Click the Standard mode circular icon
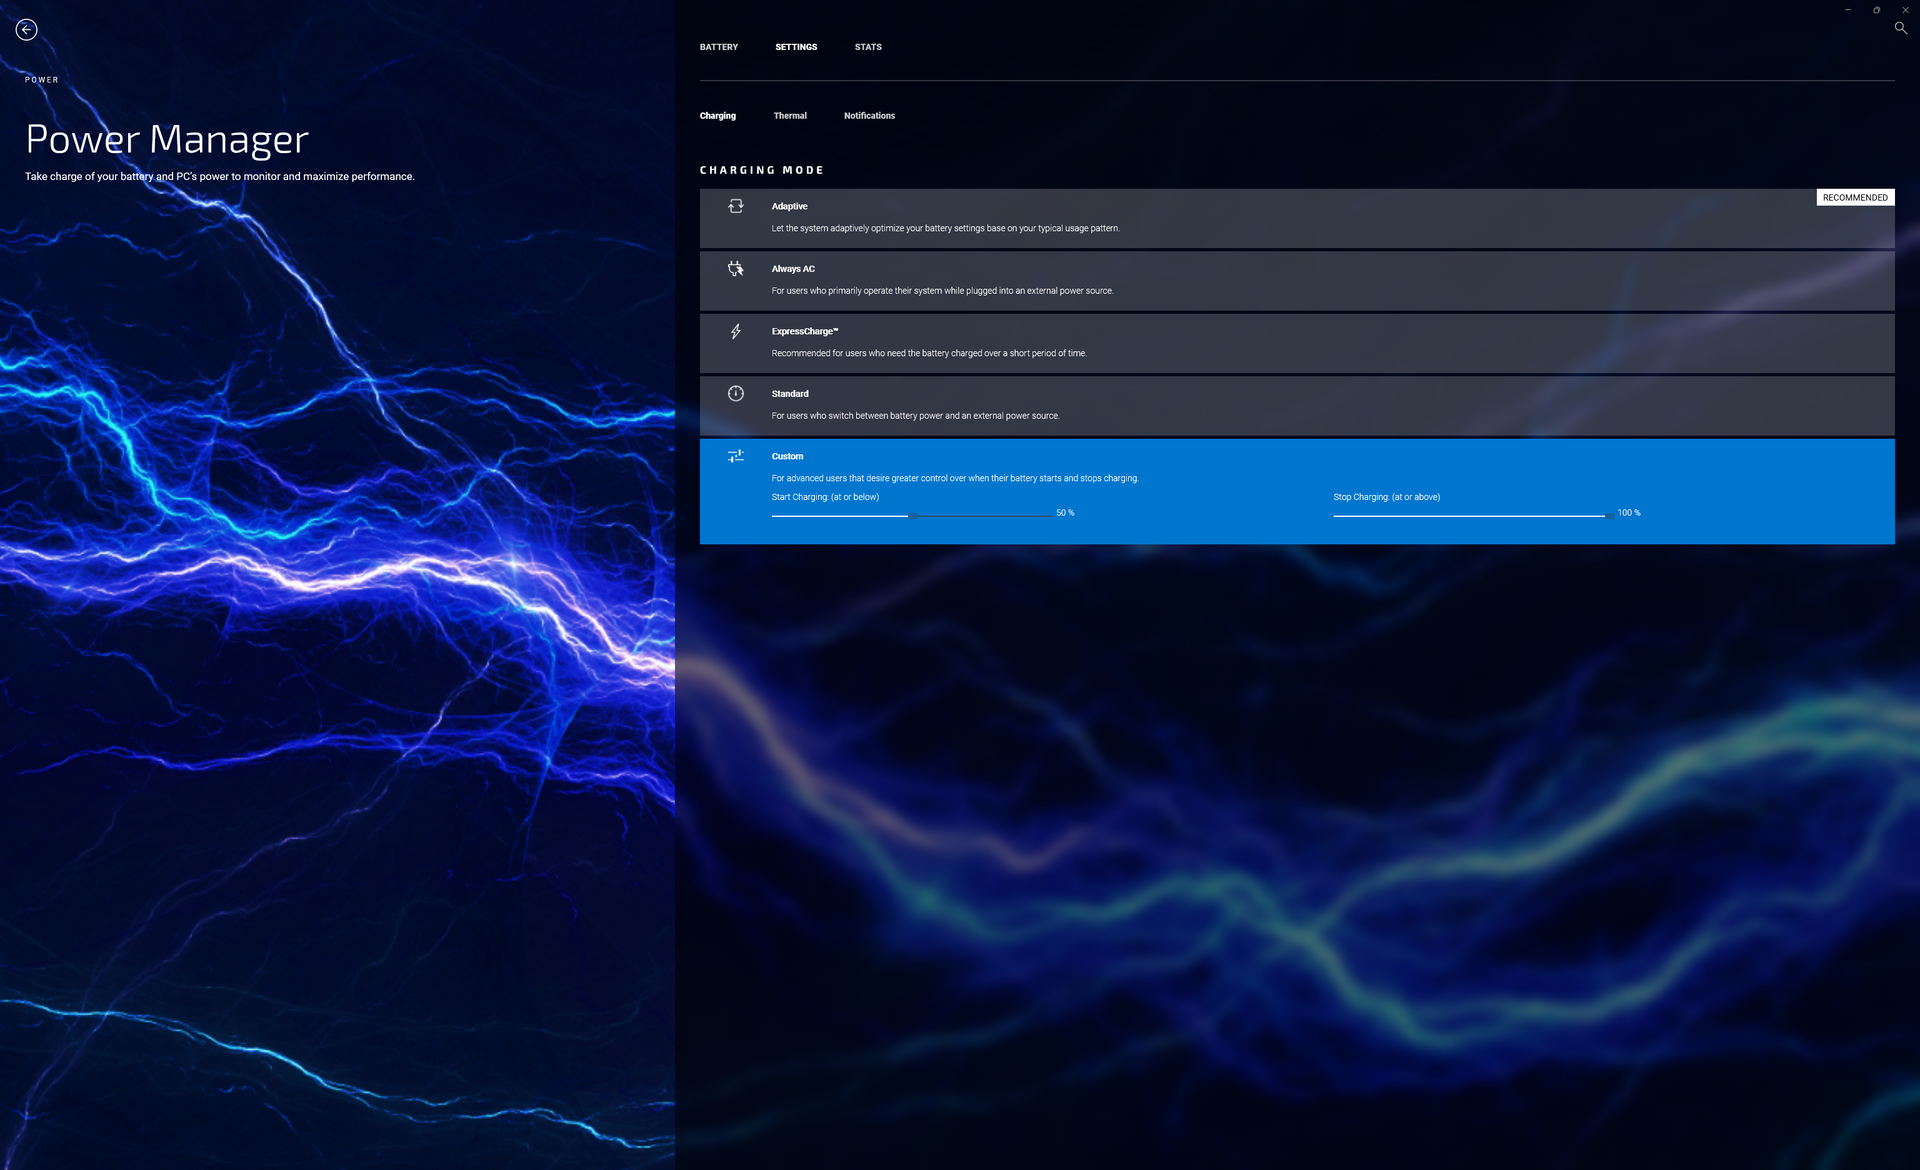 [736, 393]
